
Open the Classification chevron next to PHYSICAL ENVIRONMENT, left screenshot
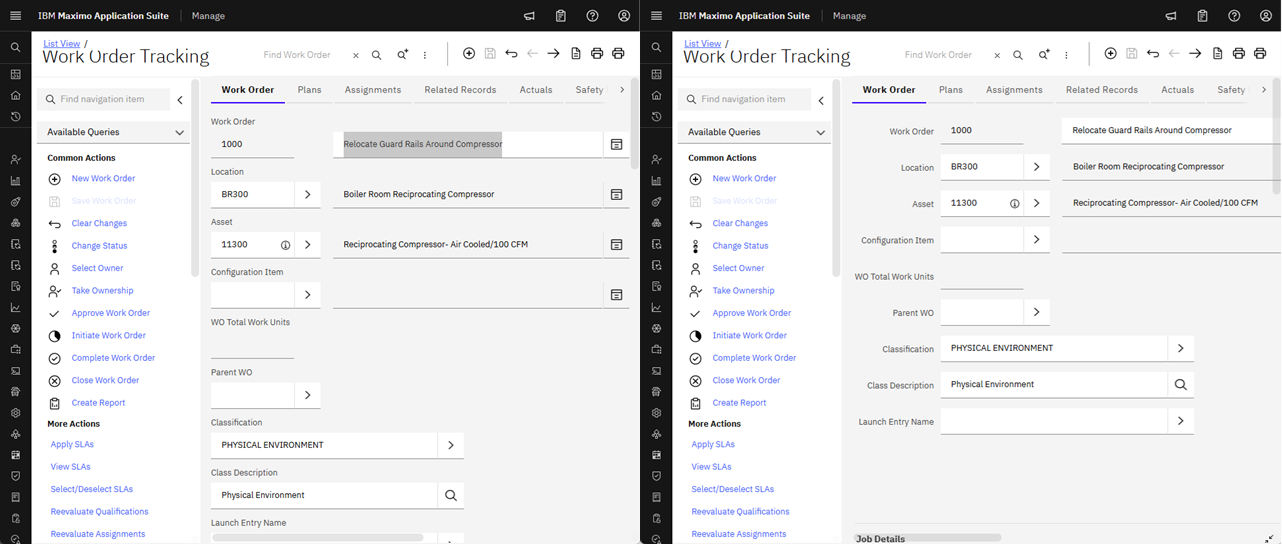click(451, 445)
